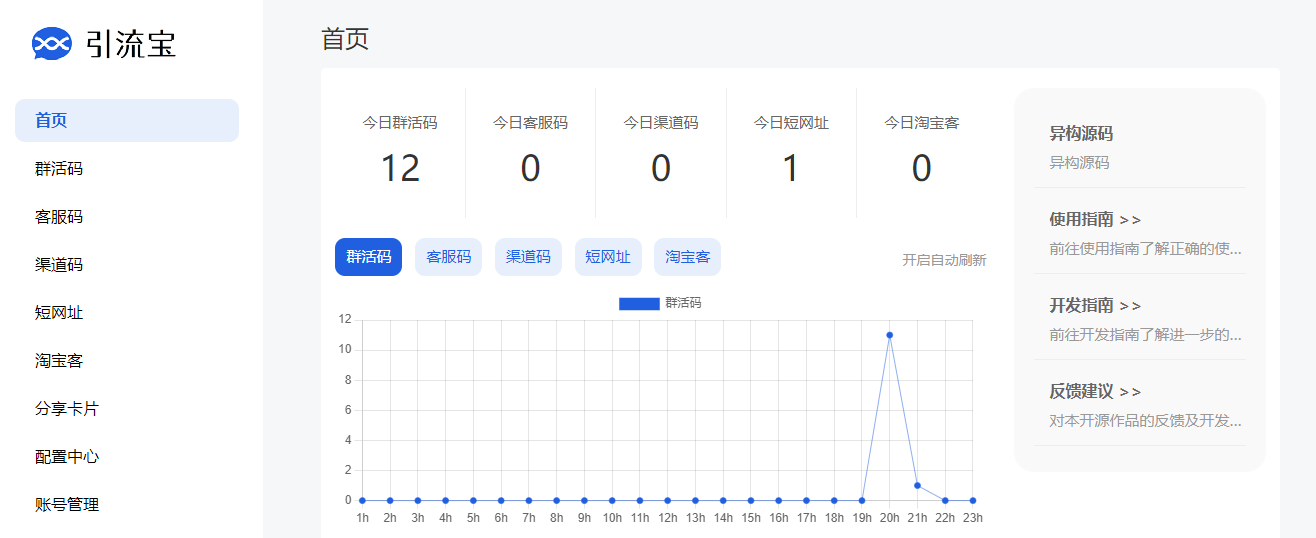Open 首页 in the sidebar

pyautogui.click(x=126, y=121)
